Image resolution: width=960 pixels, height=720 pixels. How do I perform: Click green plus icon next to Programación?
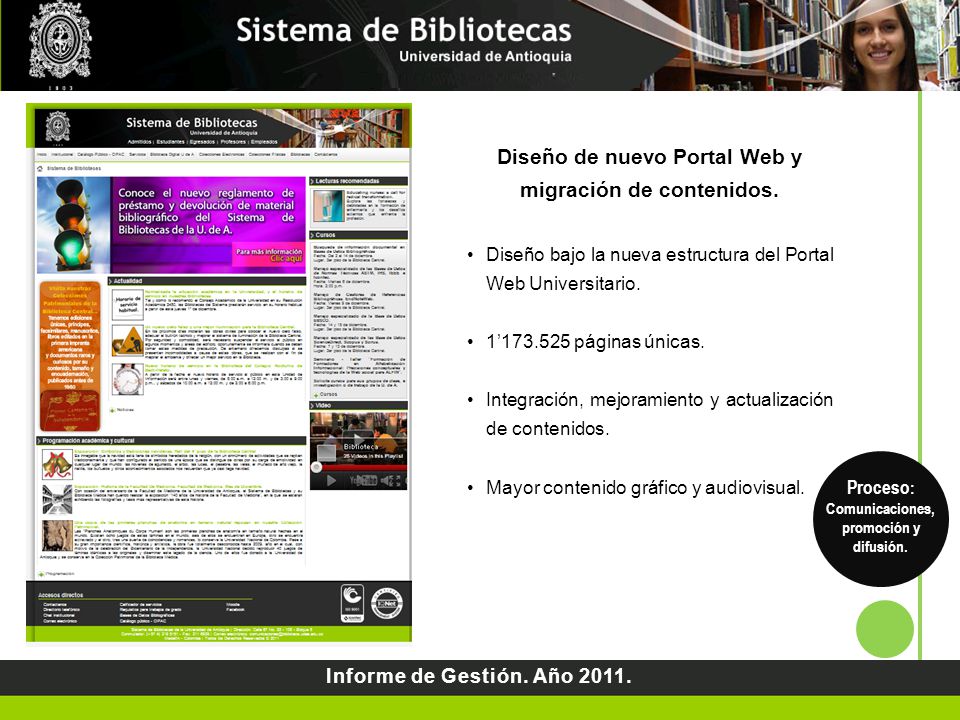[41, 574]
